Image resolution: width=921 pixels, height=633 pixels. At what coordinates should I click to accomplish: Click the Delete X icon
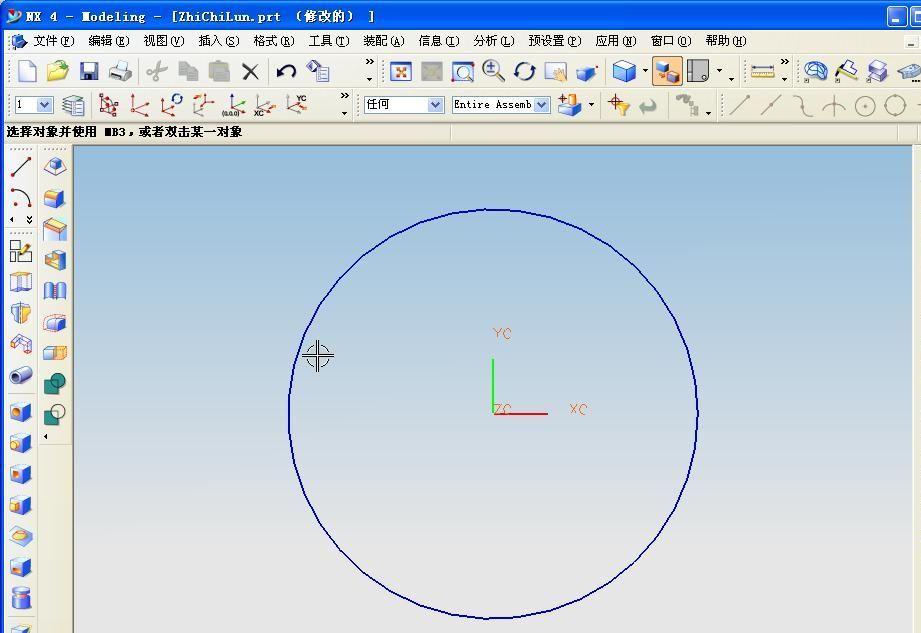(250, 71)
